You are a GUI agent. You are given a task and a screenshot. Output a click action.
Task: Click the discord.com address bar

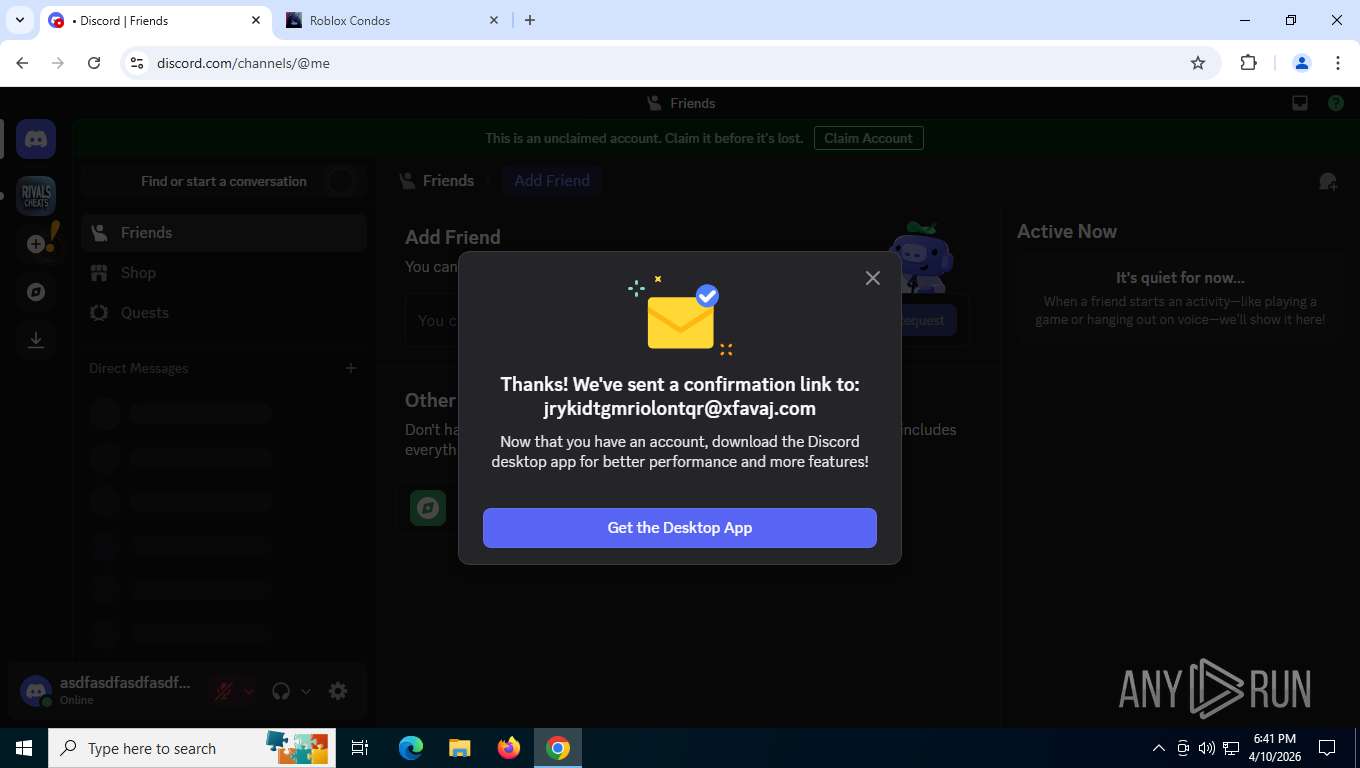pos(670,63)
